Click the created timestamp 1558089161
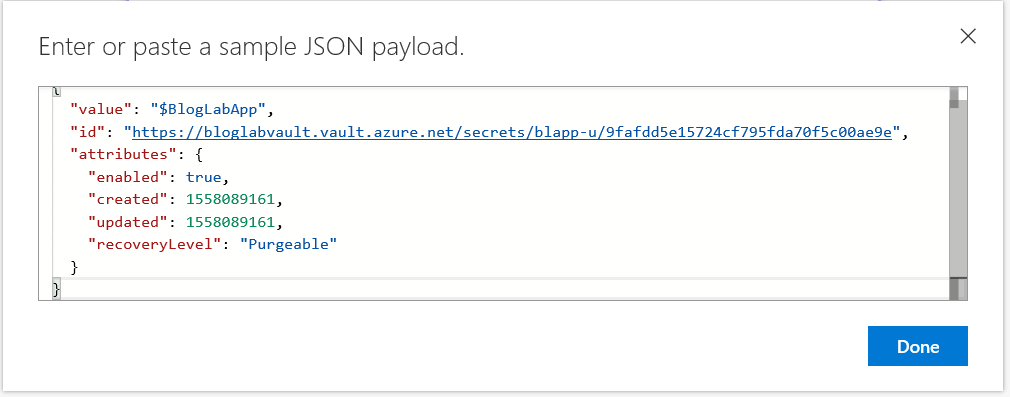 click(231, 200)
